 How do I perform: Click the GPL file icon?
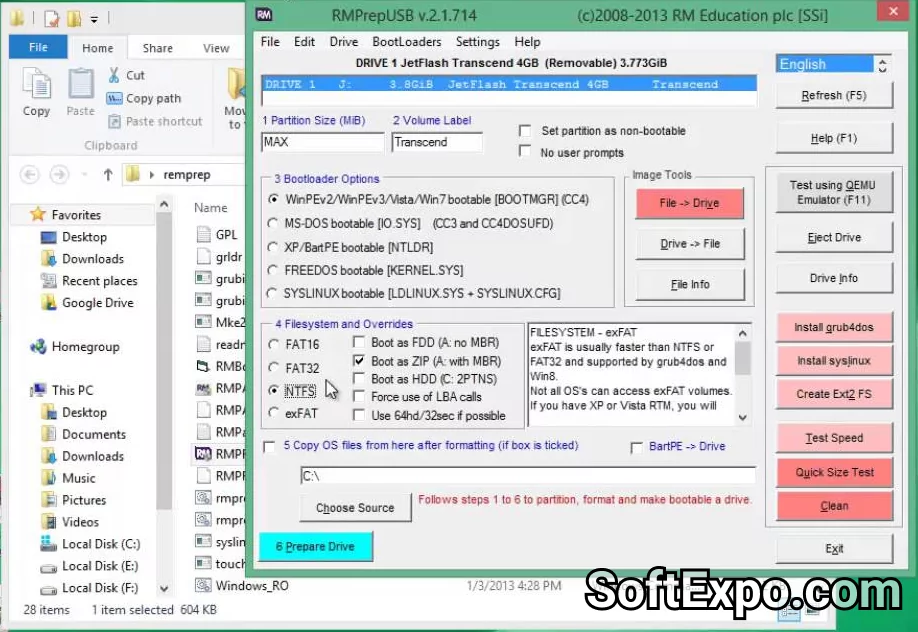203,234
